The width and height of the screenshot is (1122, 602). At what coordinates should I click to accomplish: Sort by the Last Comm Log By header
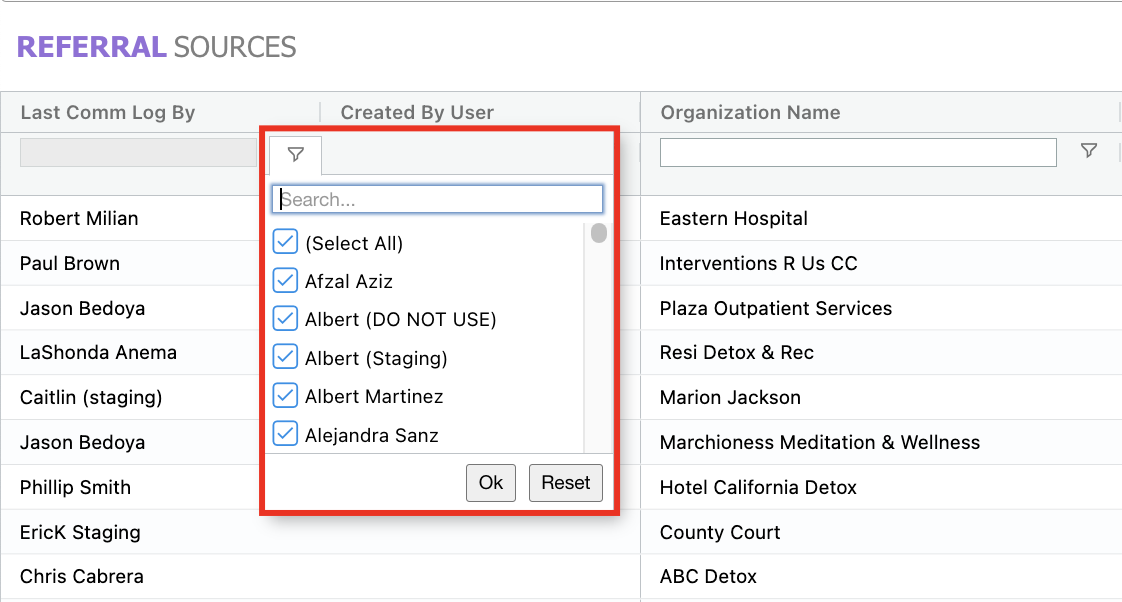108,113
